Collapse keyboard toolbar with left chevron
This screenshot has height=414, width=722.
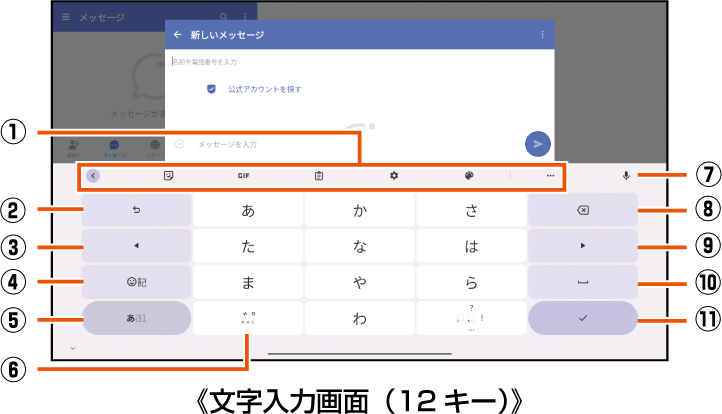coord(93,175)
